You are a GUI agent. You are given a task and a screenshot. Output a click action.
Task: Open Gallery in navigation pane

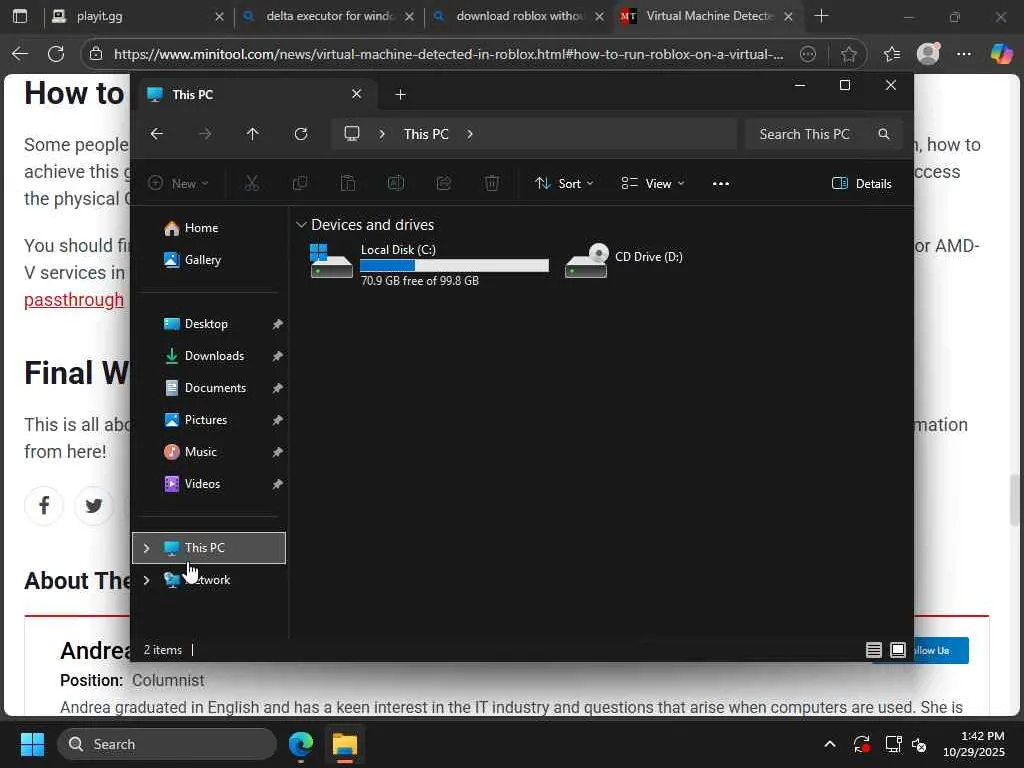(x=202, y=260)
